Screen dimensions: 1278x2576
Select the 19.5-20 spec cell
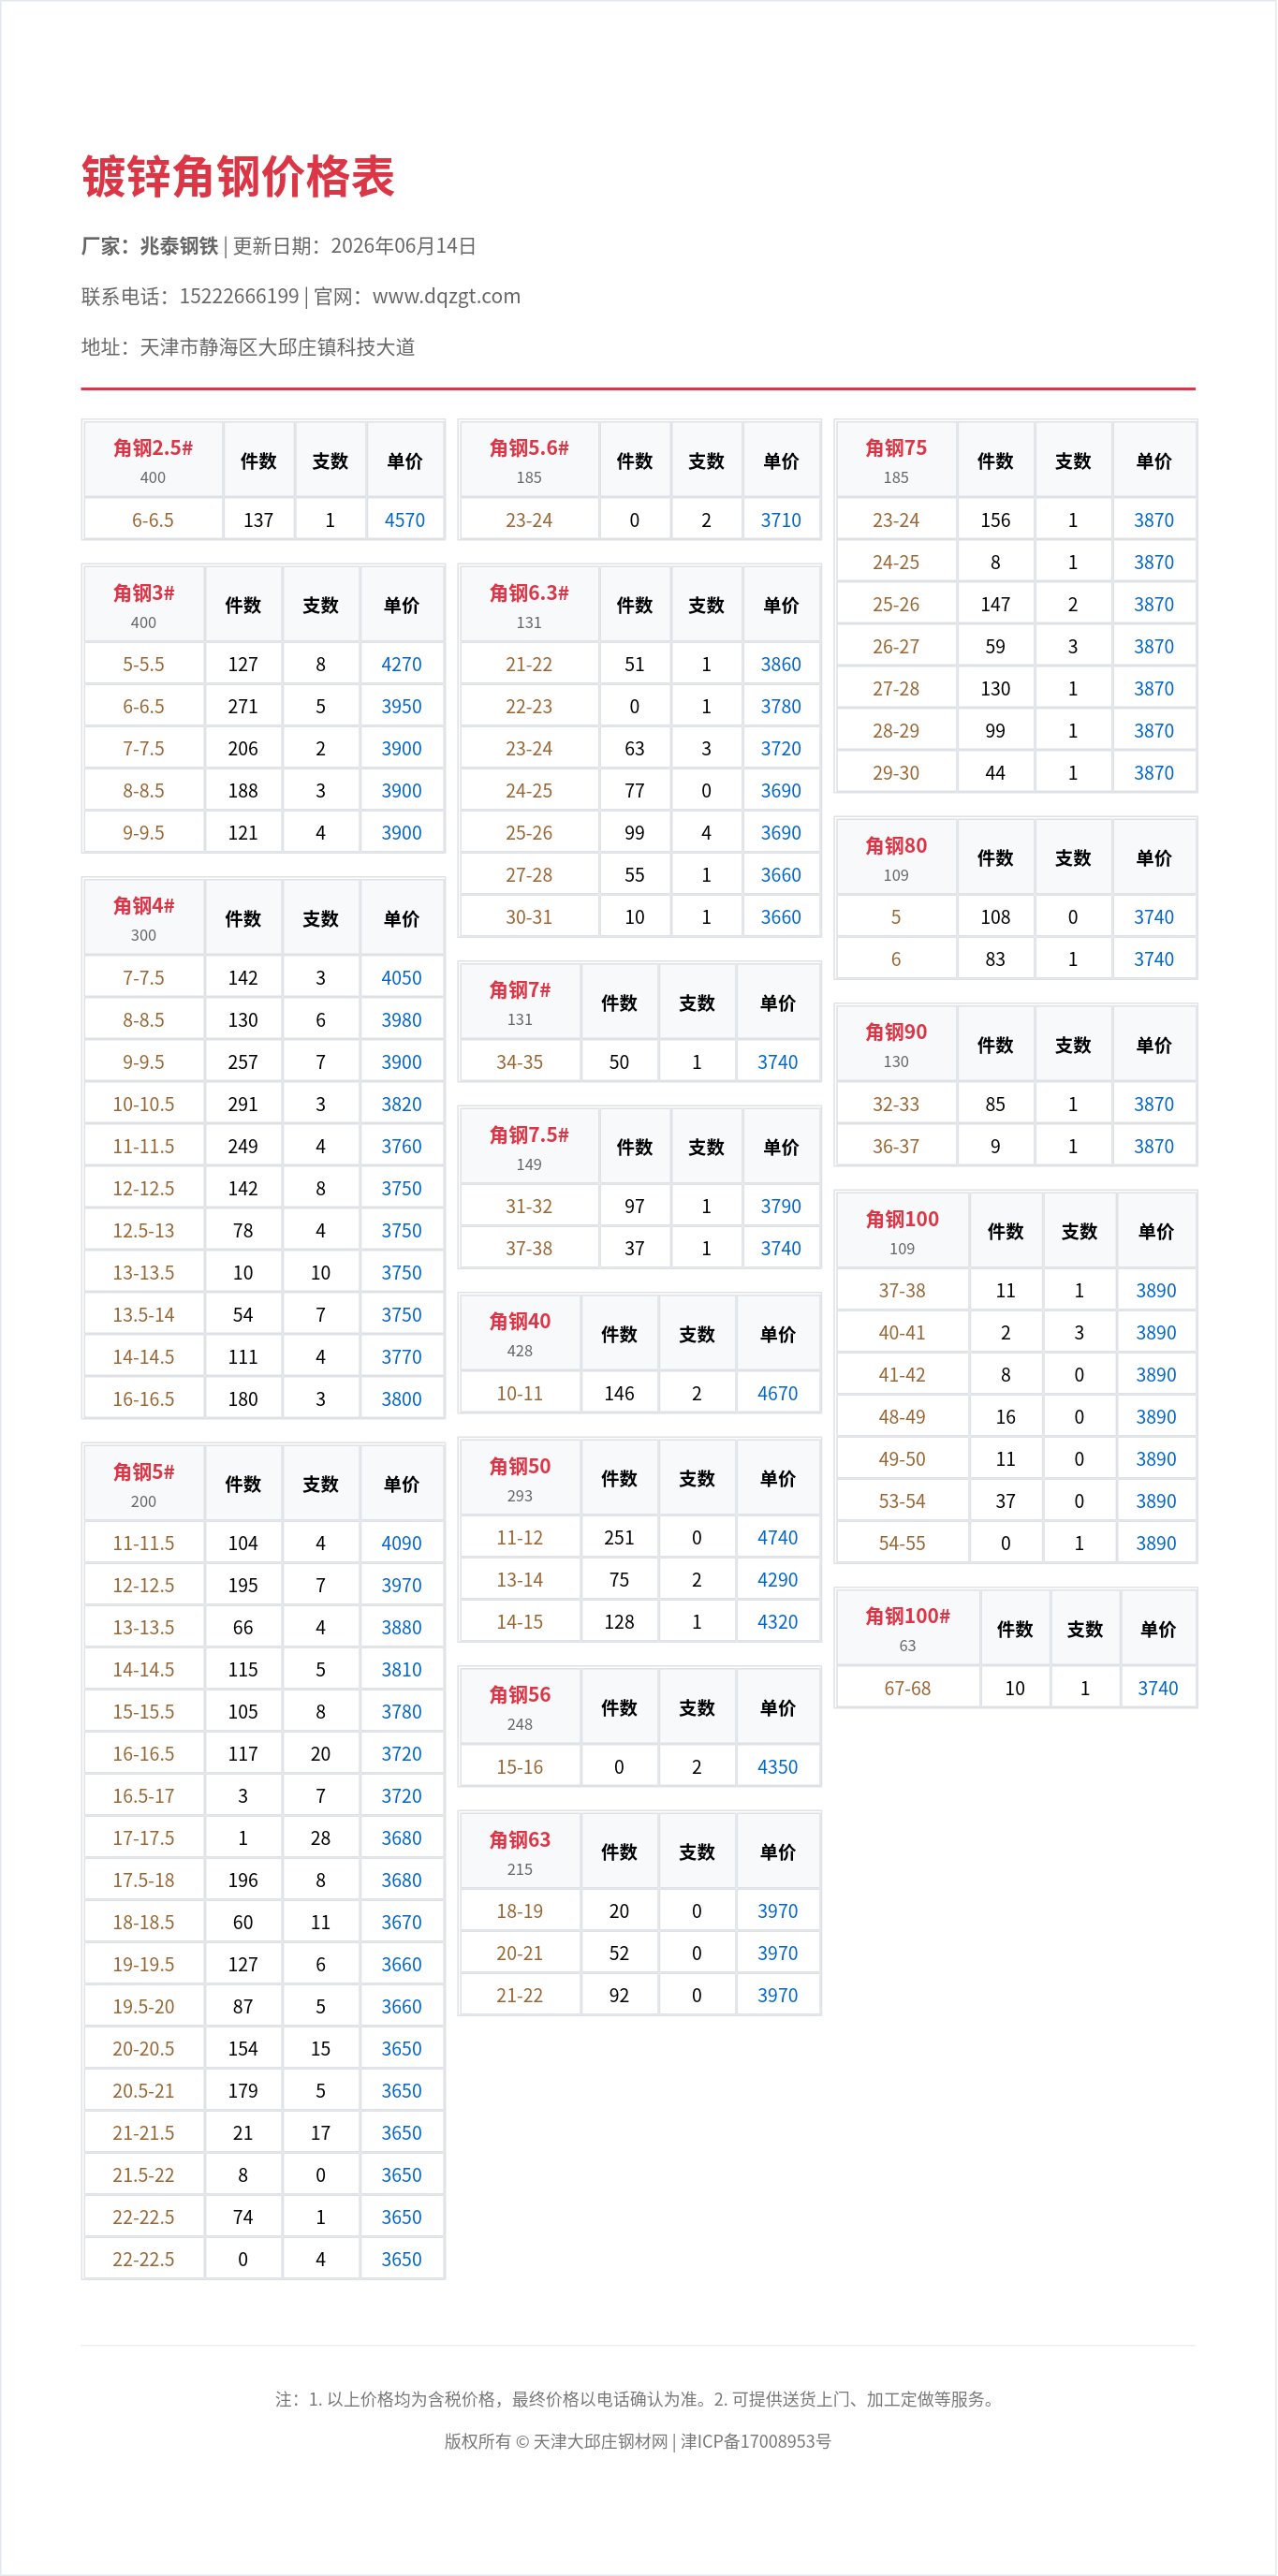(144, 2006)
